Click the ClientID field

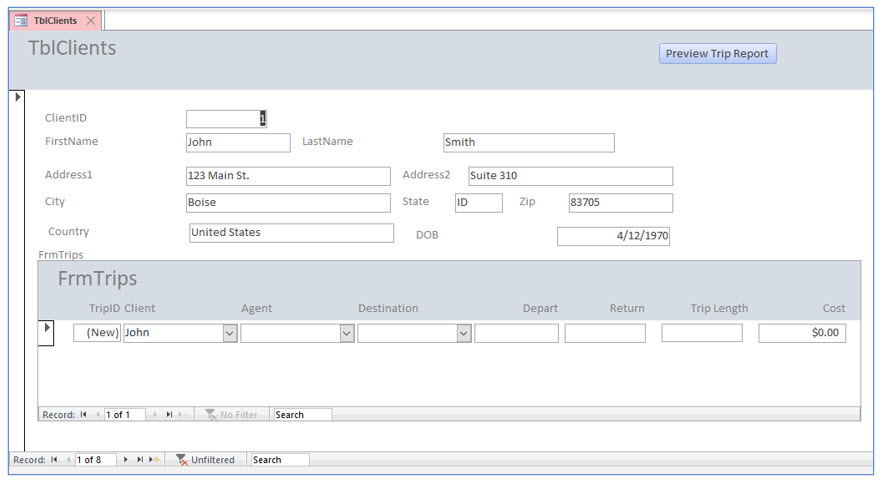pyautogui.click(x=226, y=119)
